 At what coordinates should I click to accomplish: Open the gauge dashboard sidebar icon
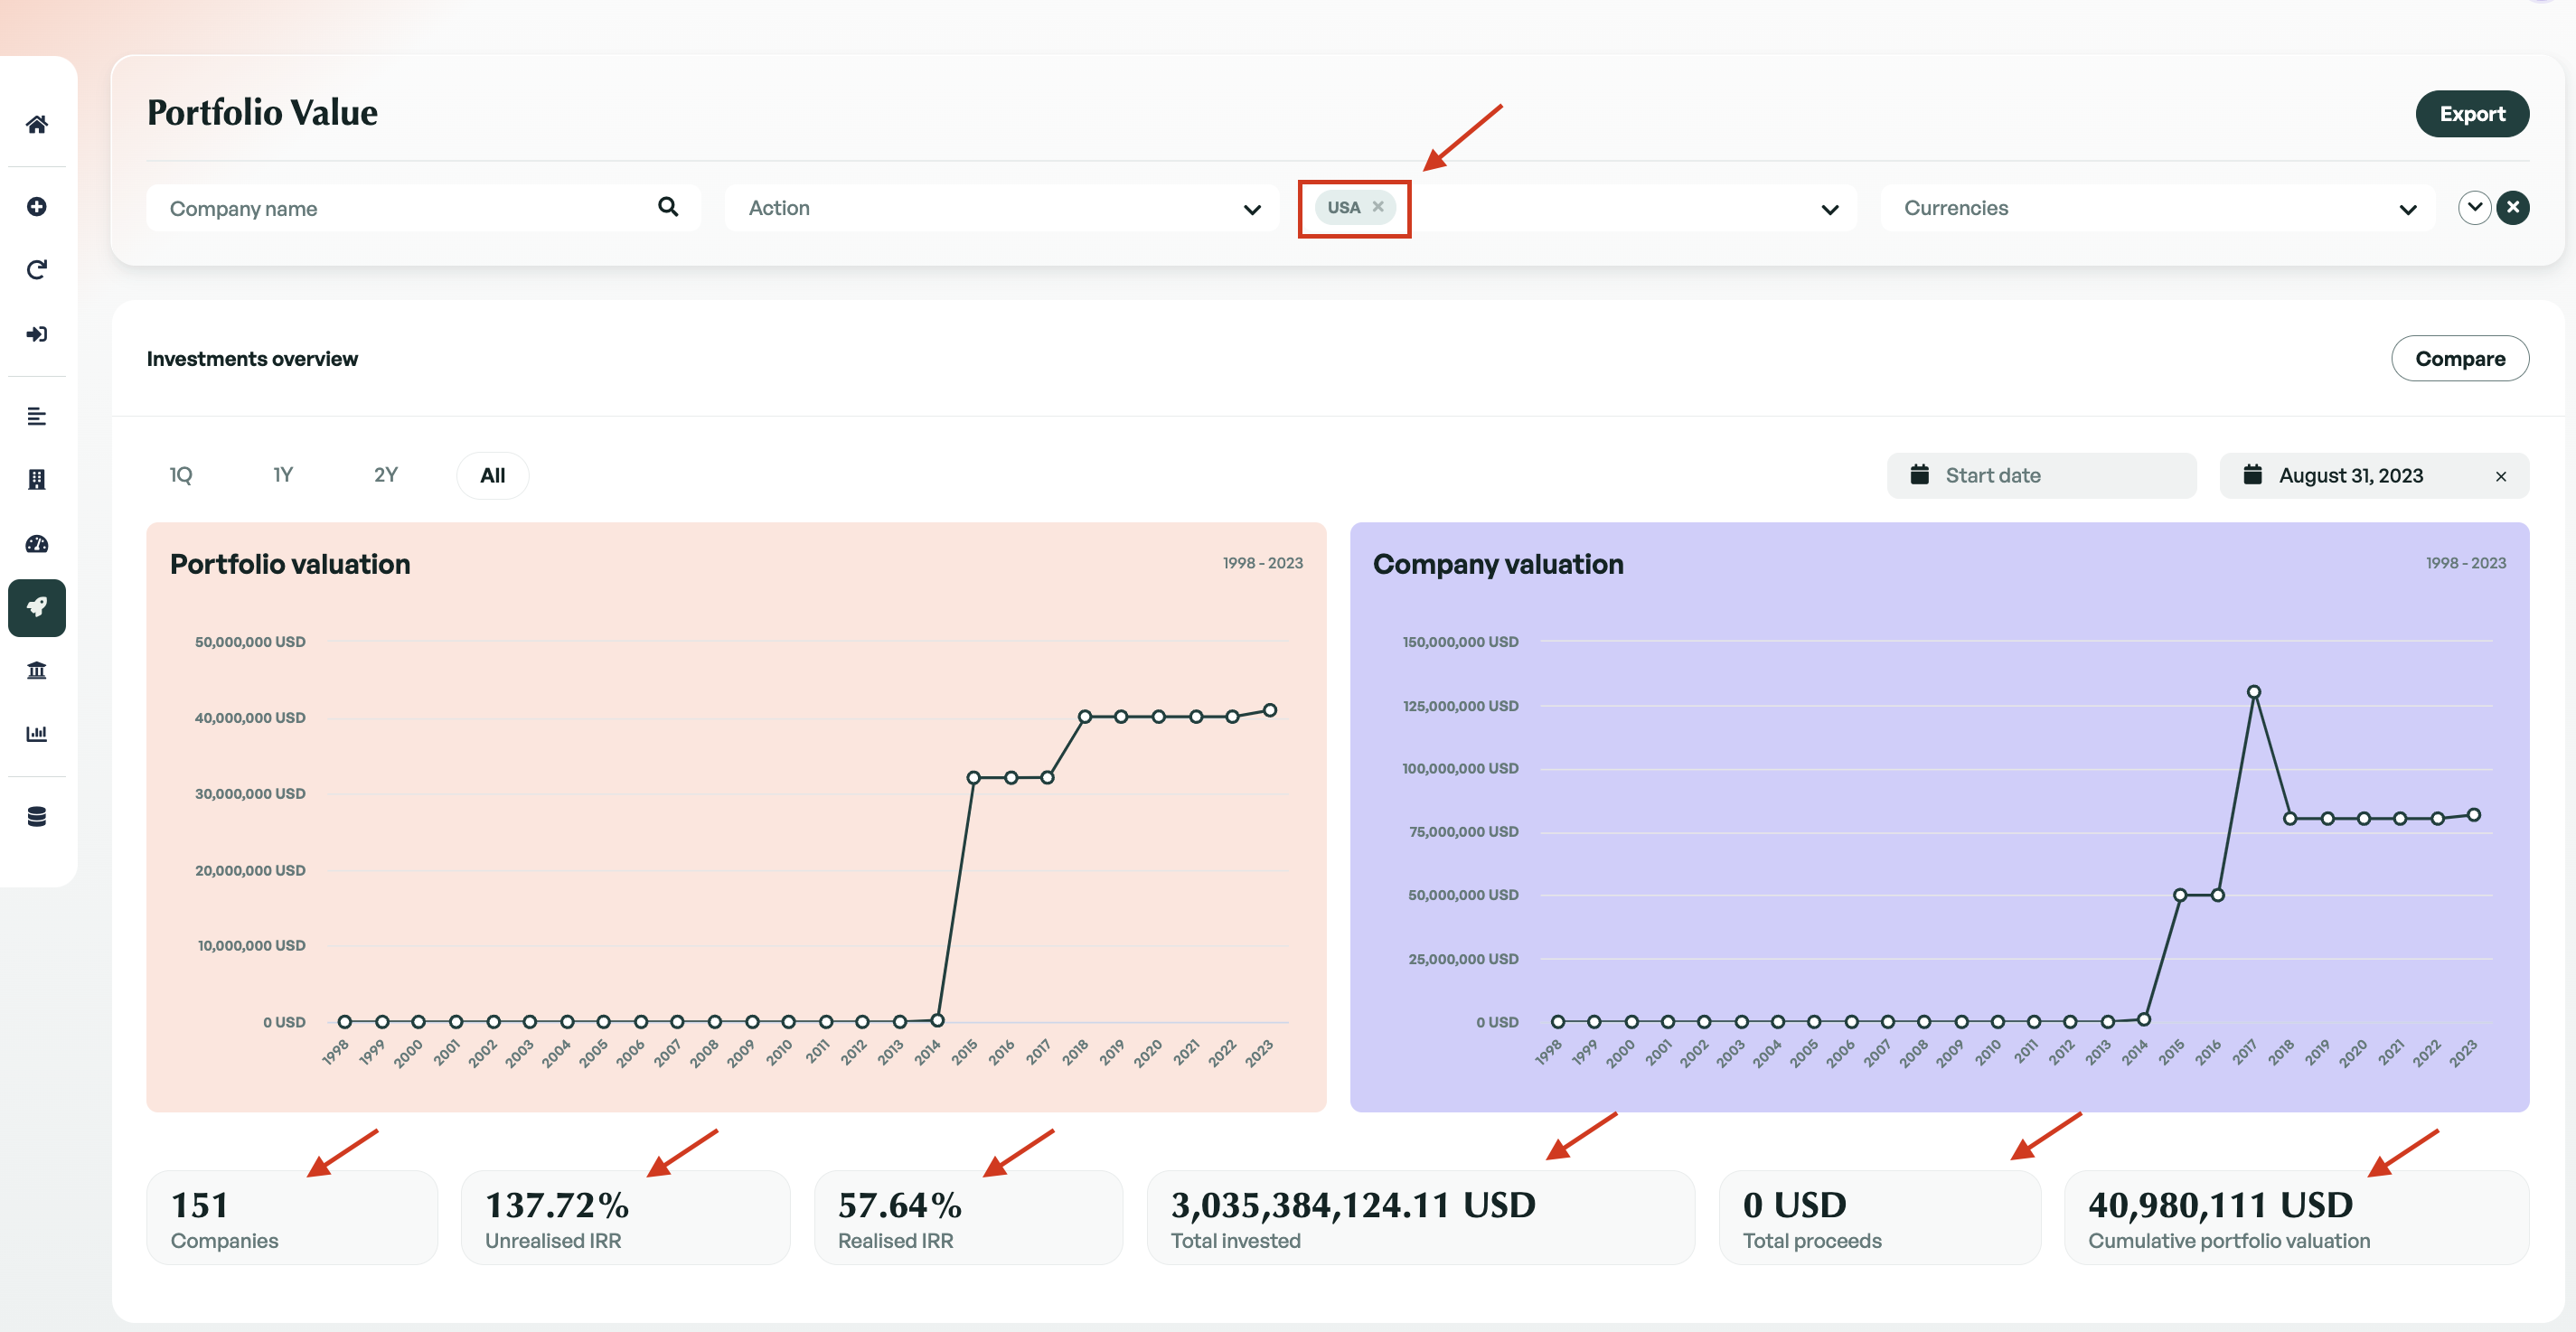coord(37,544)
